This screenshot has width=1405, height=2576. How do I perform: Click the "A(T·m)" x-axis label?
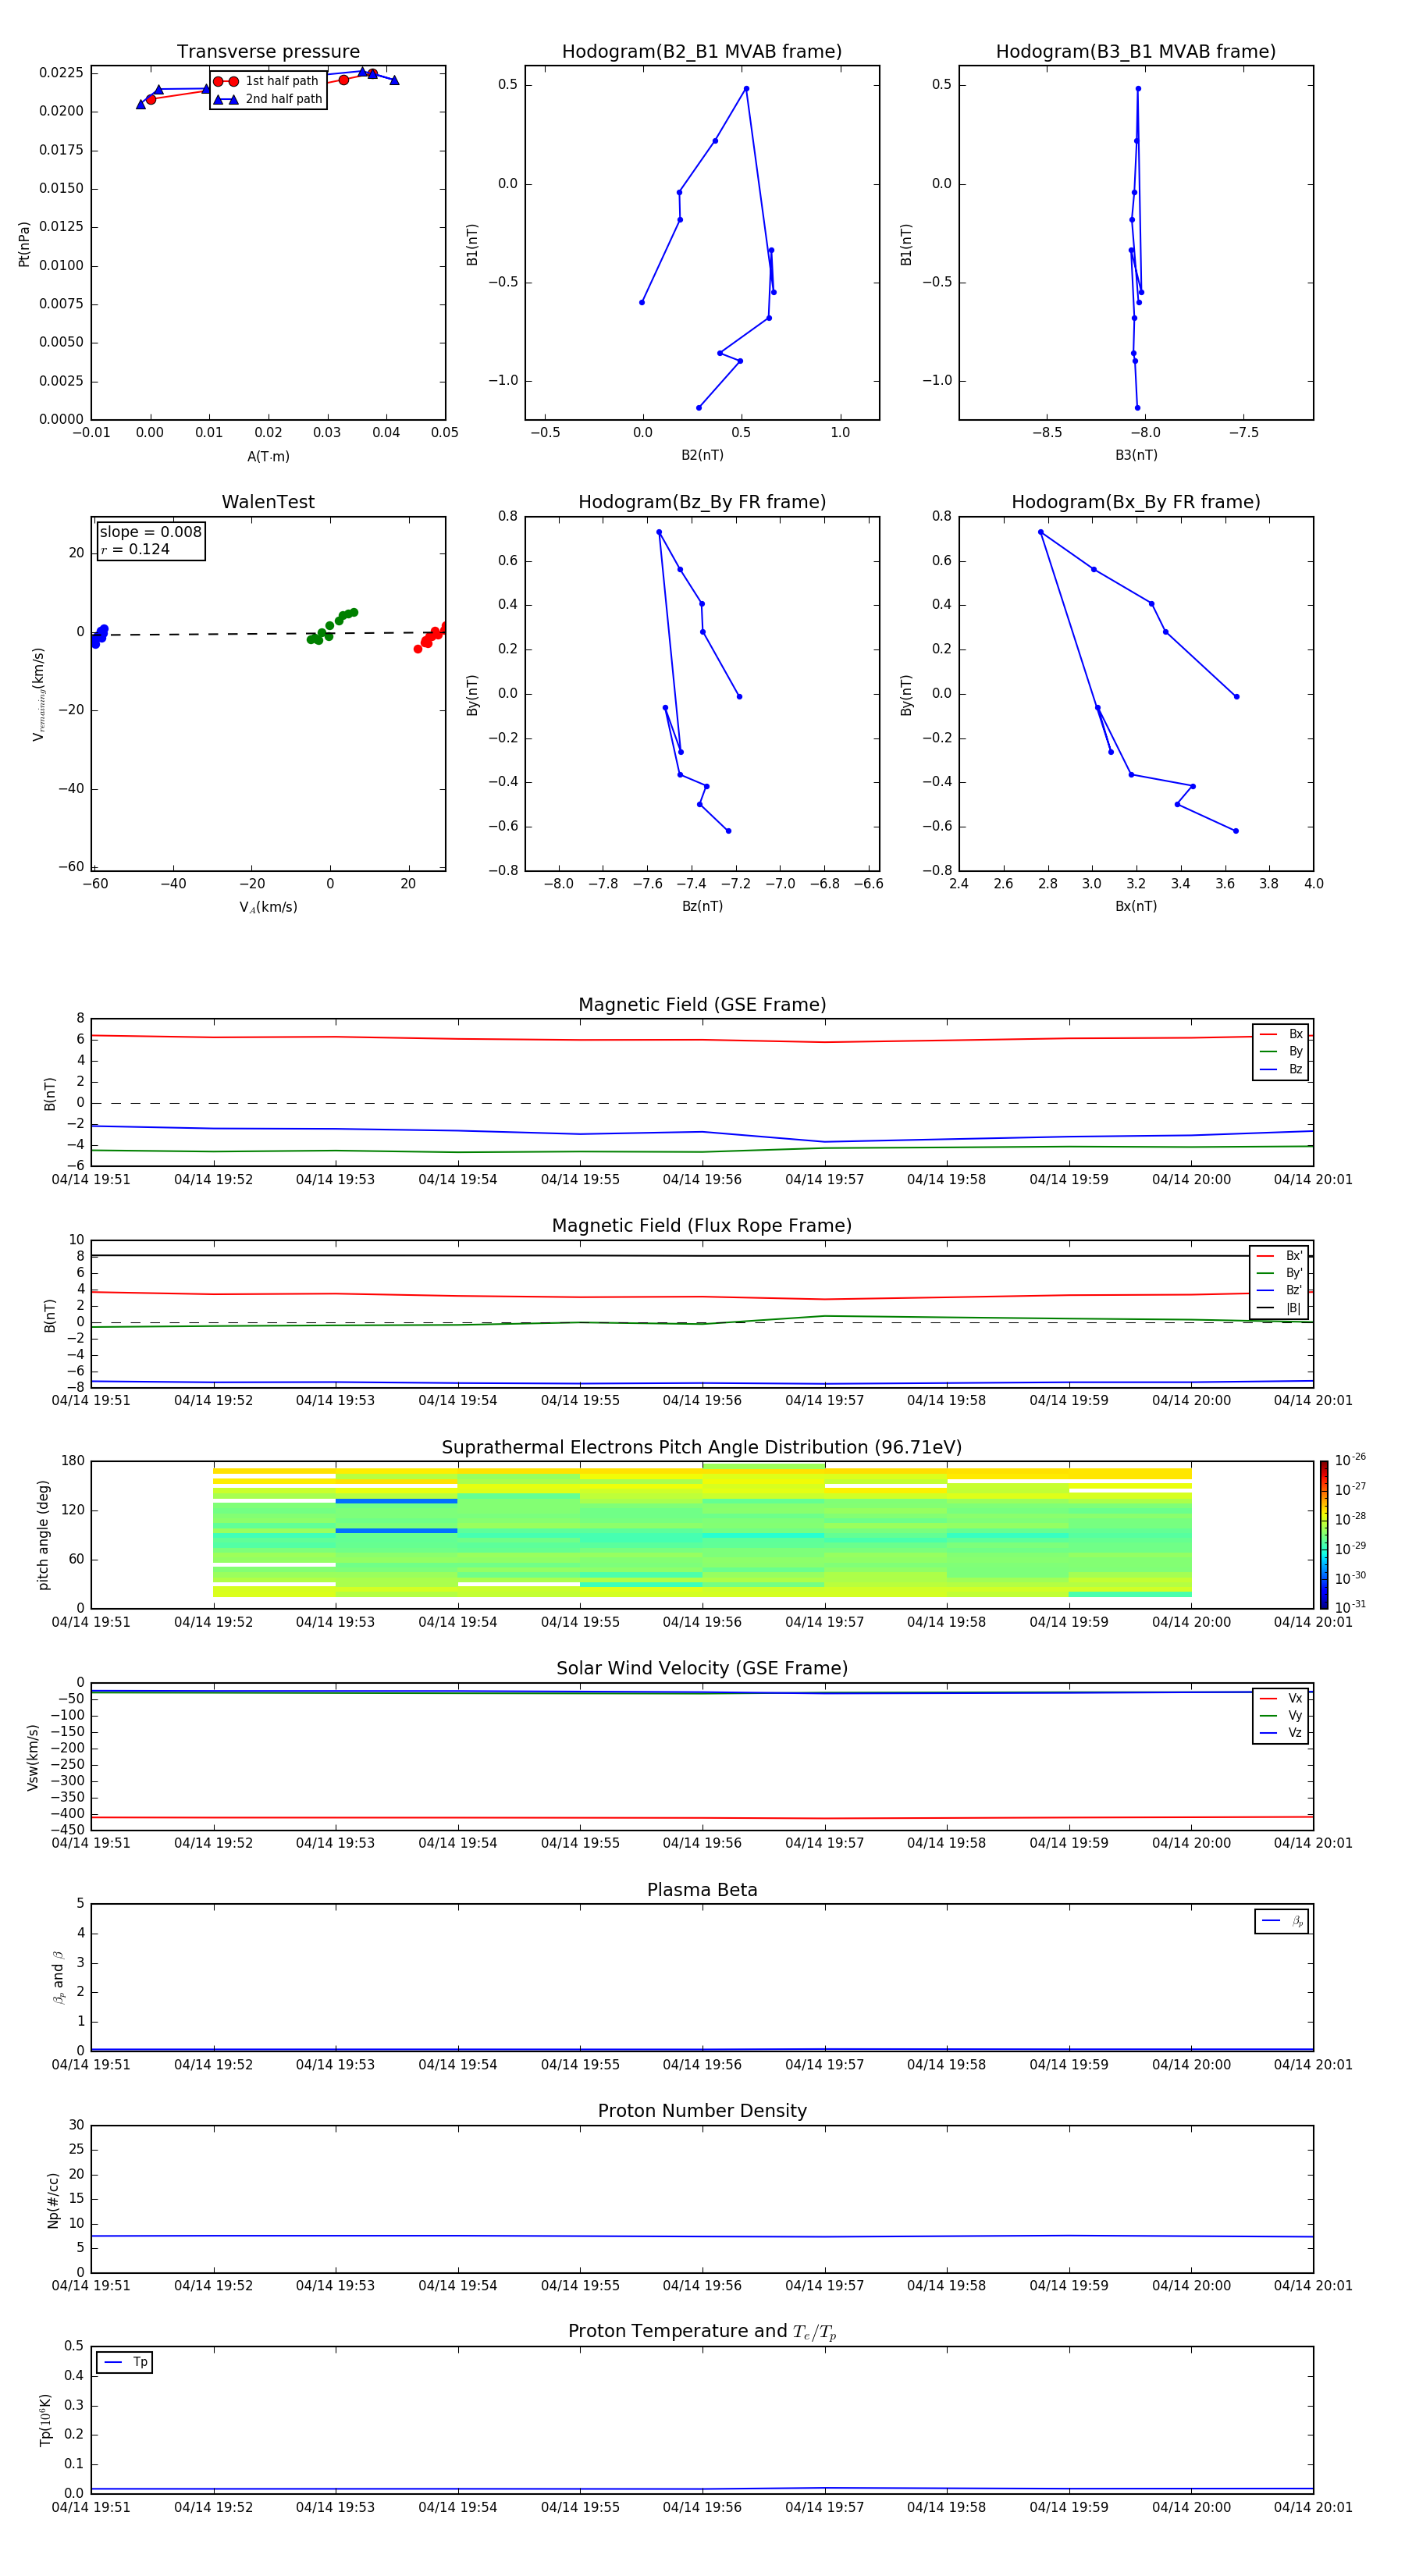pyautogui.click(x=268, y=456)
